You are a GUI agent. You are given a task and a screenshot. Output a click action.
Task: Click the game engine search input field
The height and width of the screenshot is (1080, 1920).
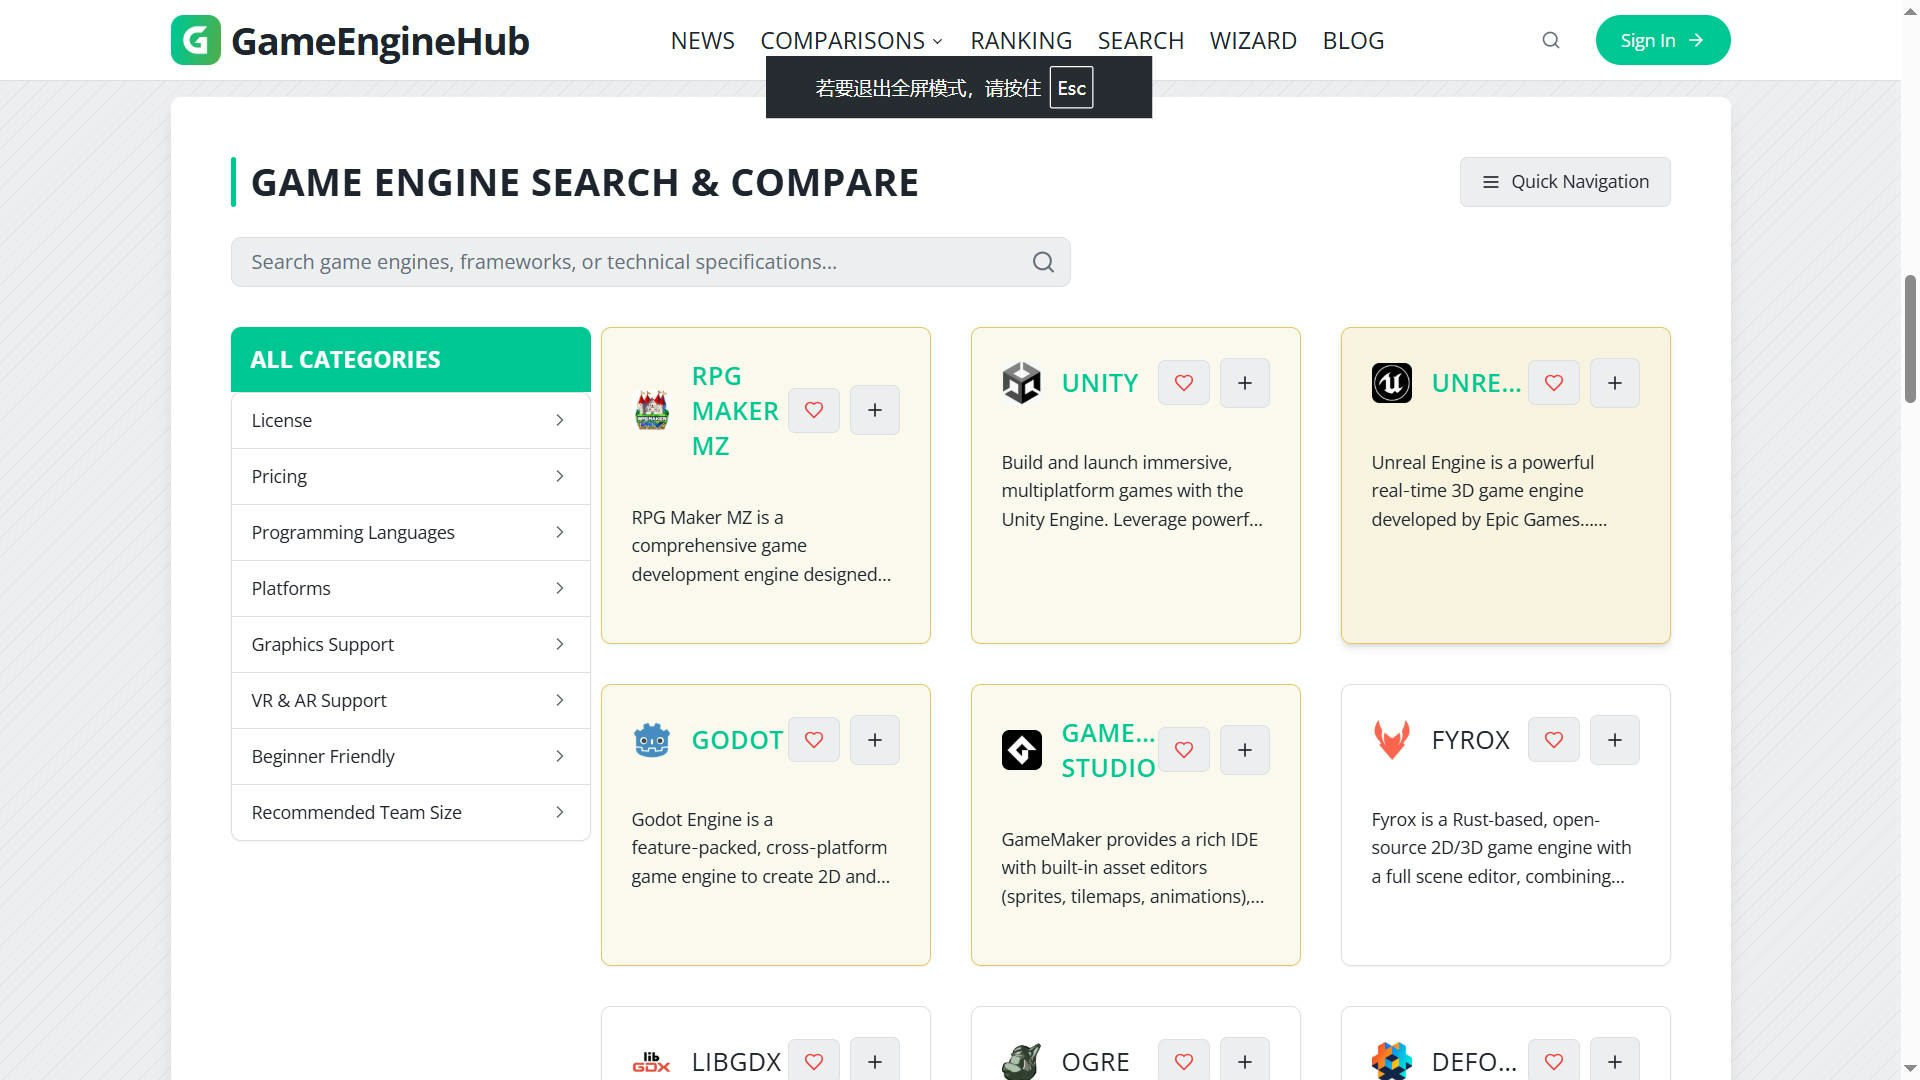click(x=650, y=261)
